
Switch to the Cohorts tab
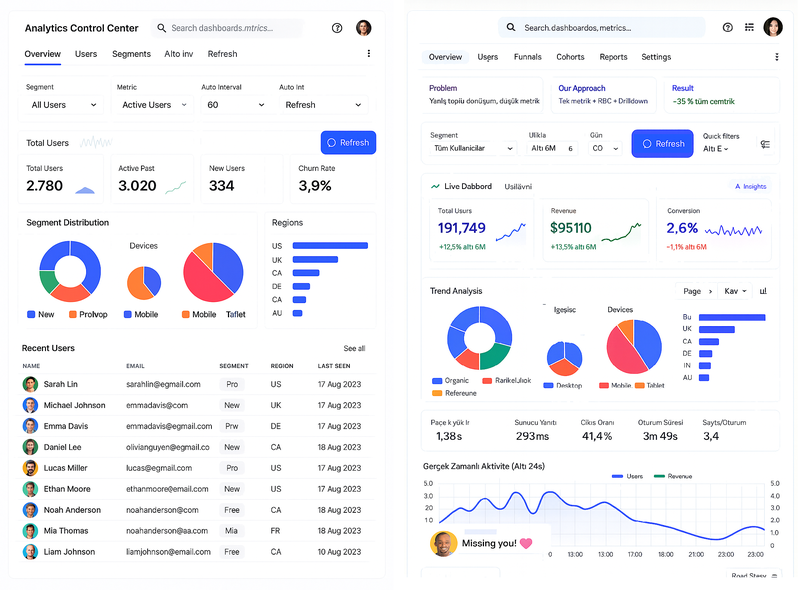click(570, 57)
